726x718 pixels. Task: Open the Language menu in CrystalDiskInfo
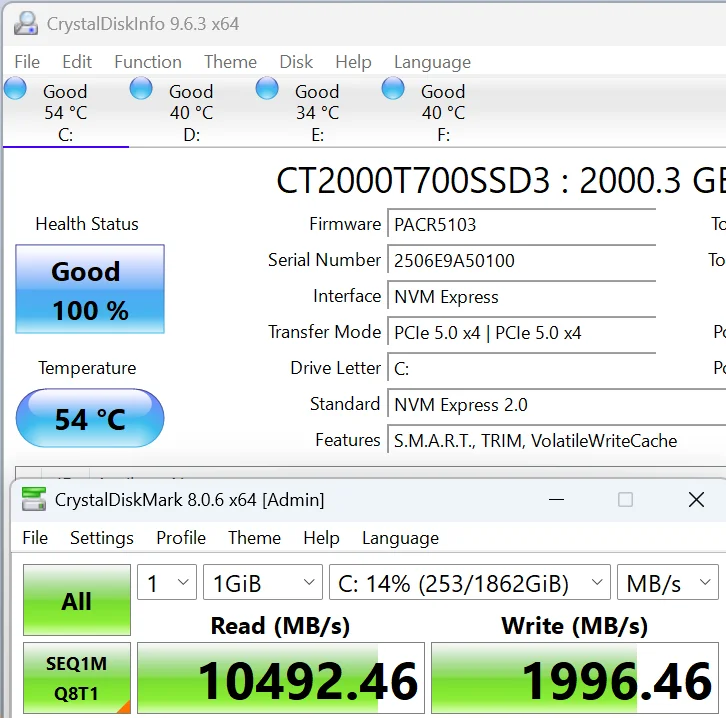[432, 62]
